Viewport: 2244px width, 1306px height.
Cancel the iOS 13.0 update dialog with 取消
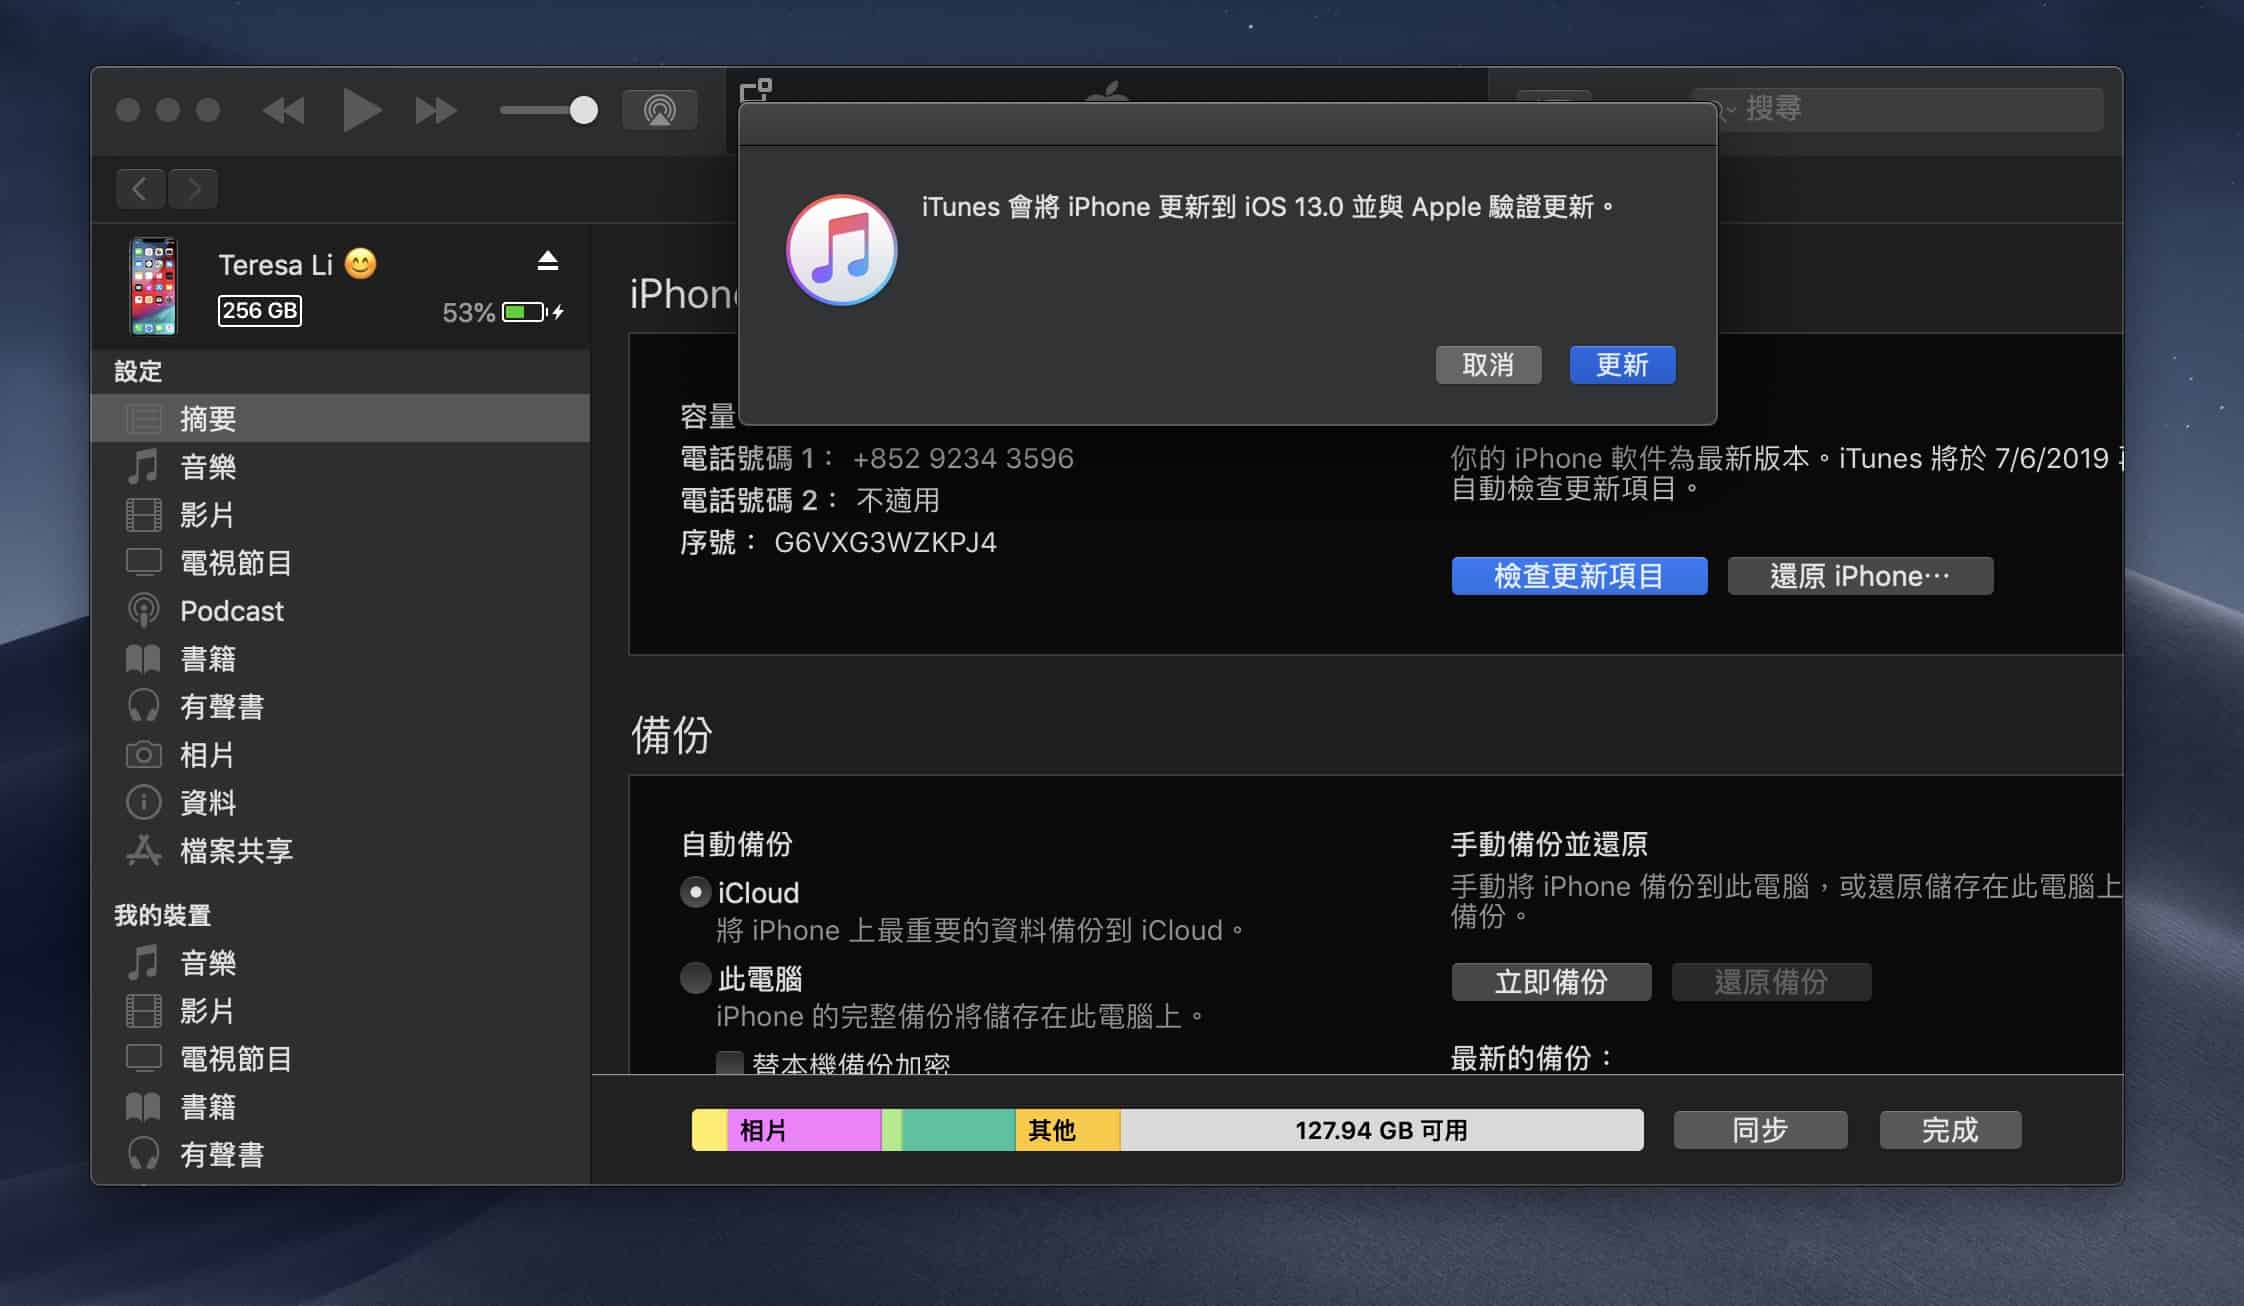pyautogui.click(x=1488, y=365)
